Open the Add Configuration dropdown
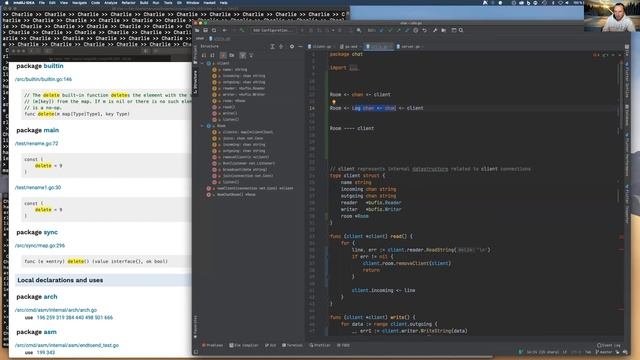640x360 pixels. tap(272, 30)
